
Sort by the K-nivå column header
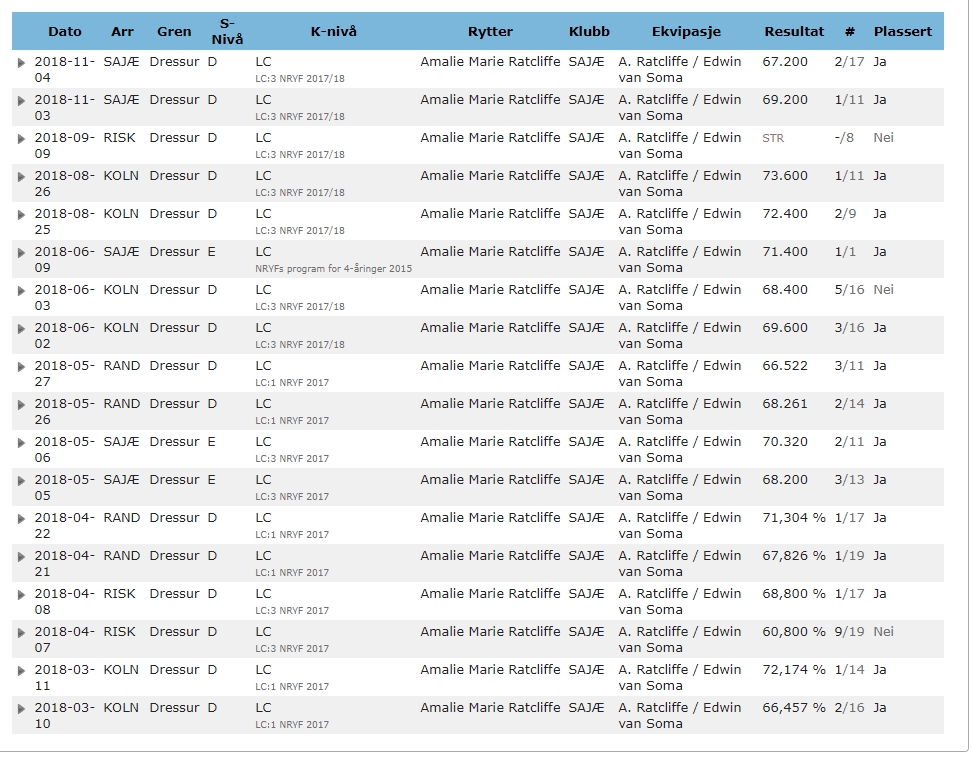tap(334, 32)
